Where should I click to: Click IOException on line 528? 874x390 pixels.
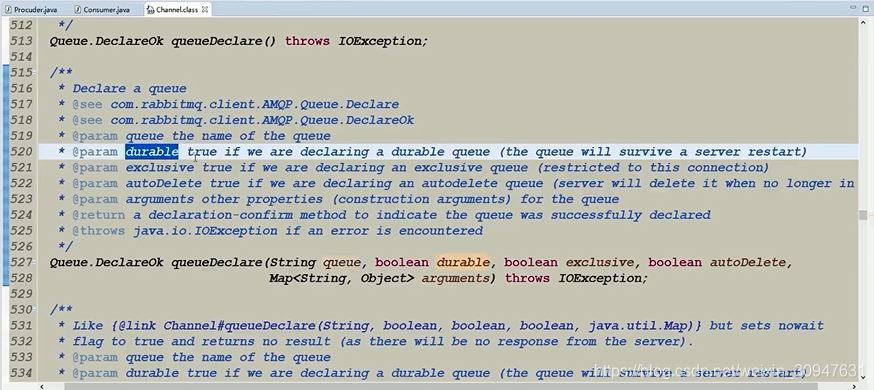coord(600,278)
